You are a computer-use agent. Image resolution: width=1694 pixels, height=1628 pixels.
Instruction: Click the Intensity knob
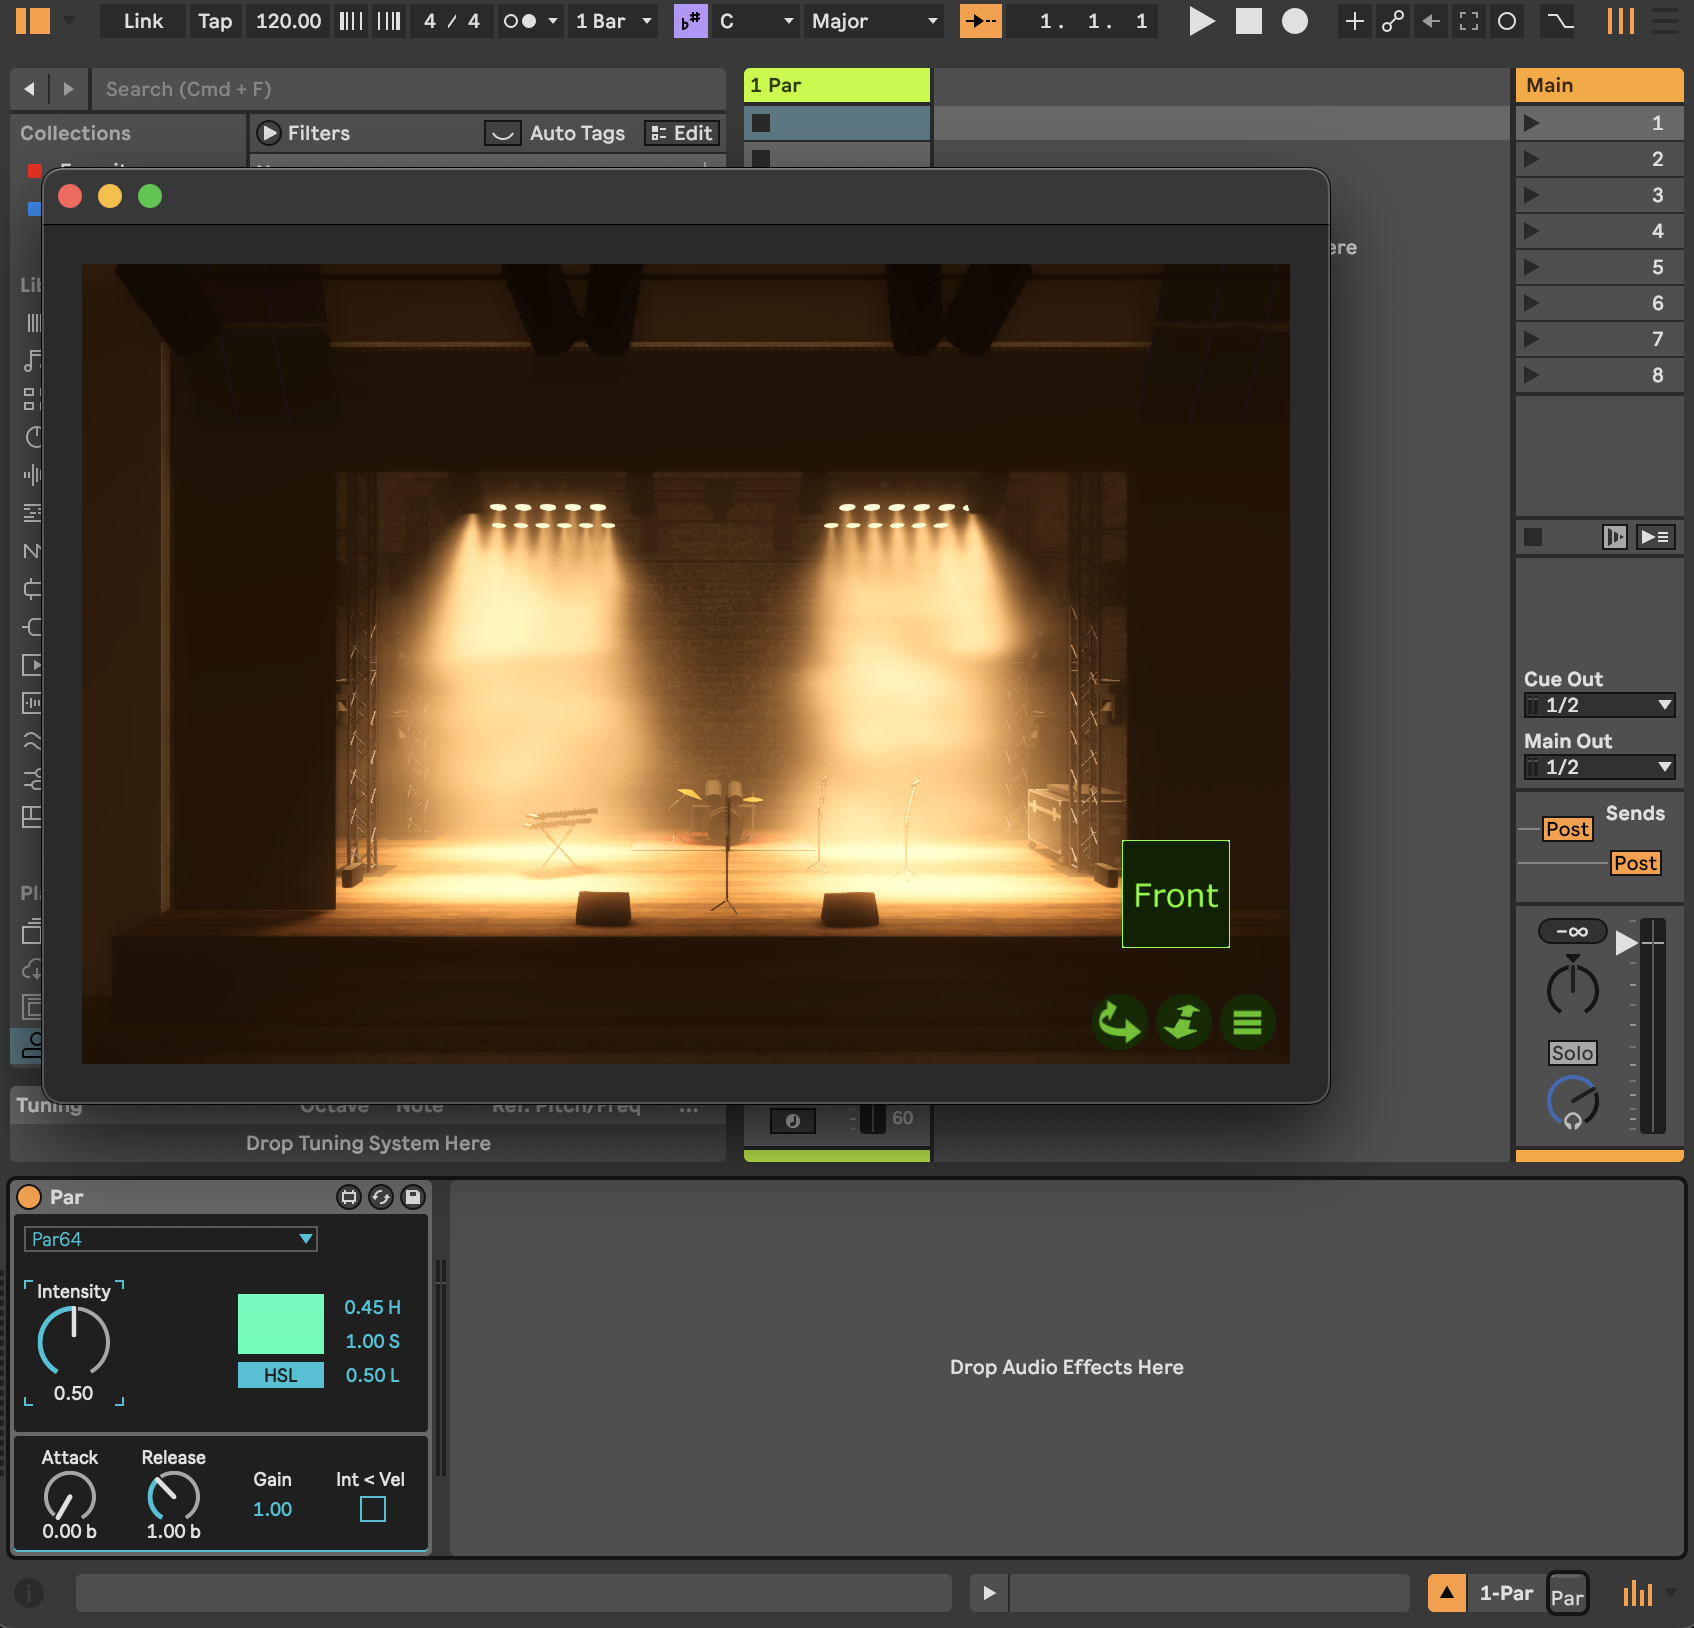[x=74, y=1341]
